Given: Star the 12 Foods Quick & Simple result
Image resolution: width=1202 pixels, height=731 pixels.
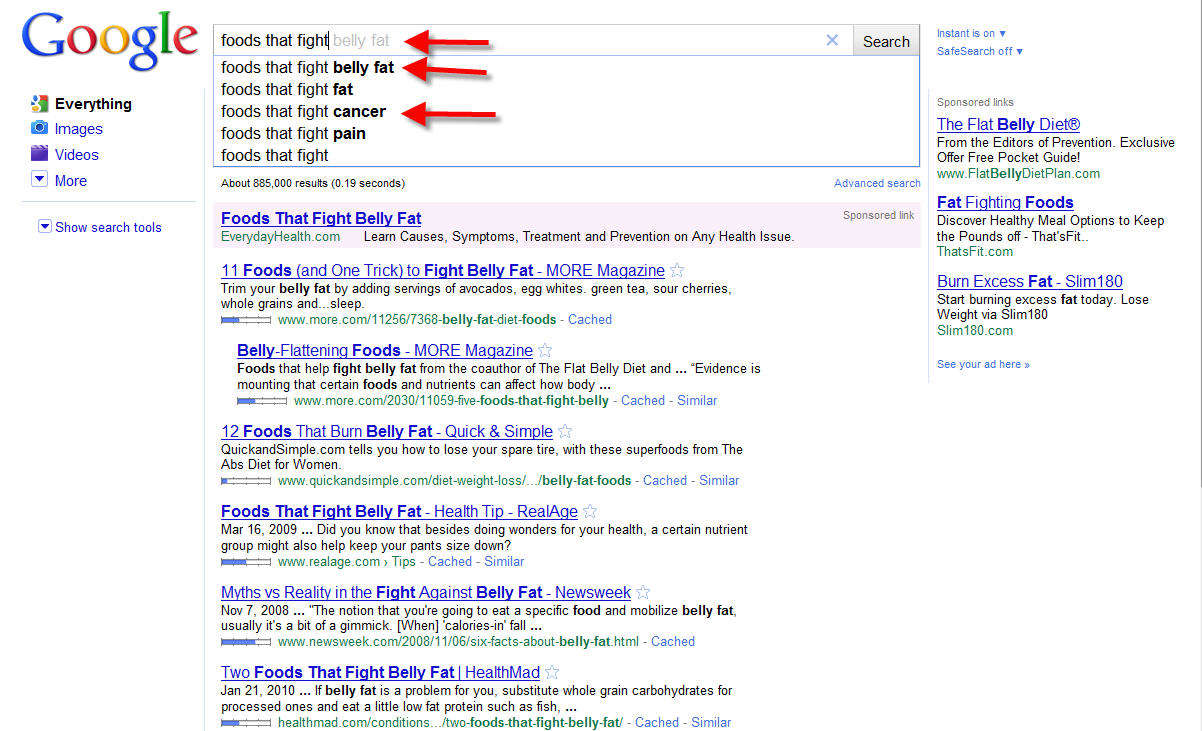Looking at the screenshot, I should [x=565, y=432].
